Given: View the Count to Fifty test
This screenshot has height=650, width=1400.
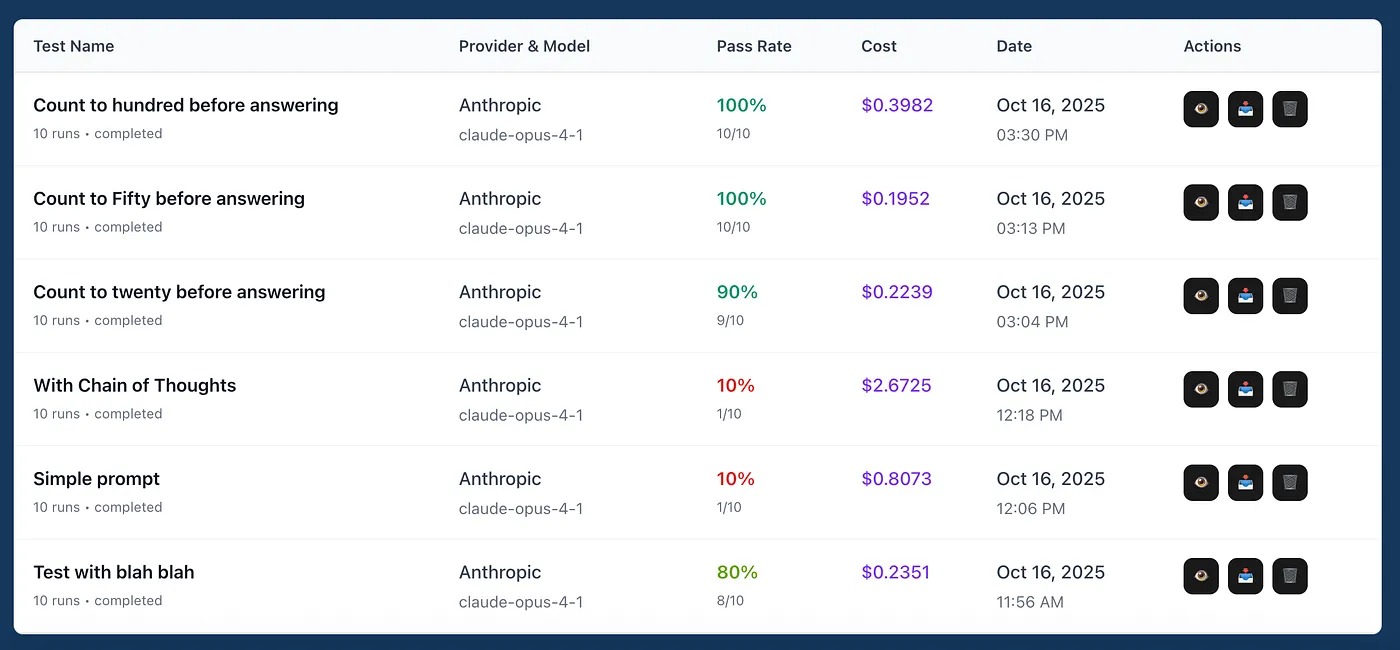Looking at the screenshot, I should click(x=1201, y=203).
